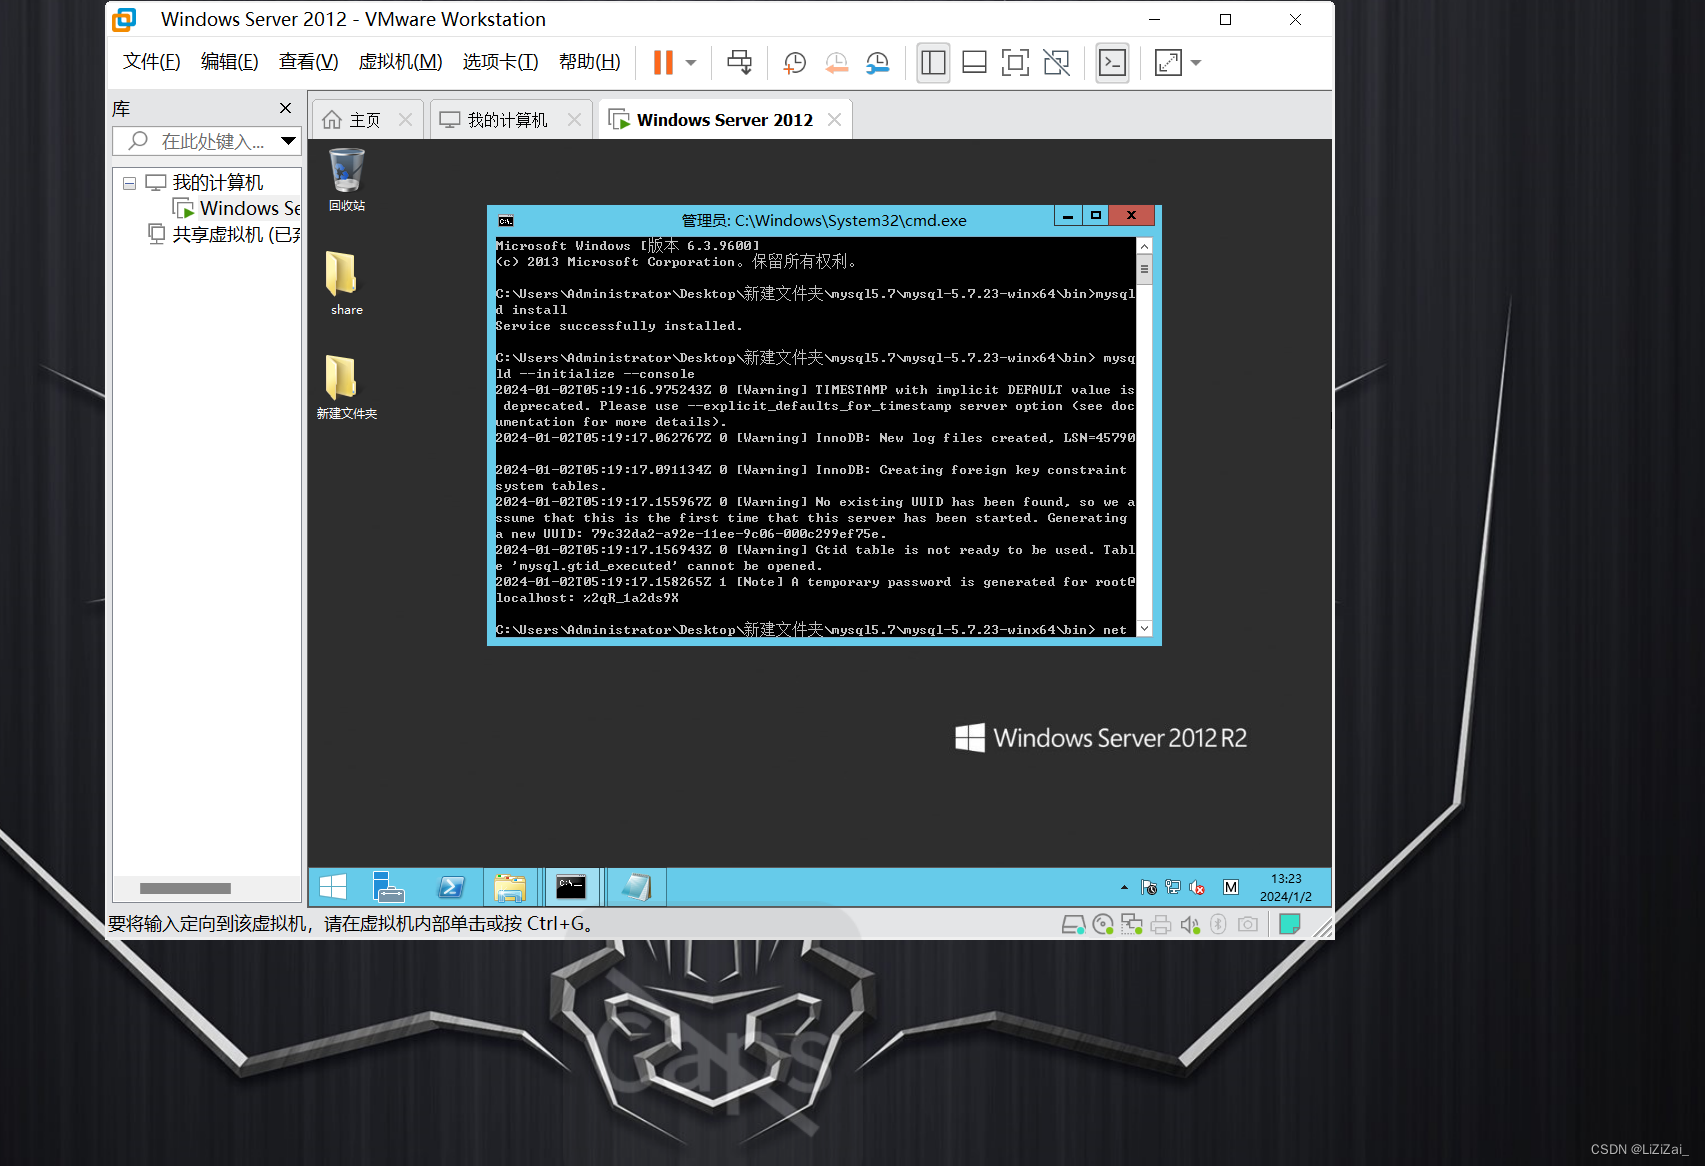Show hidden tray icons in guest taskbar
This screenshot has height=1166, width=1705.
[x=1124, y=887]
